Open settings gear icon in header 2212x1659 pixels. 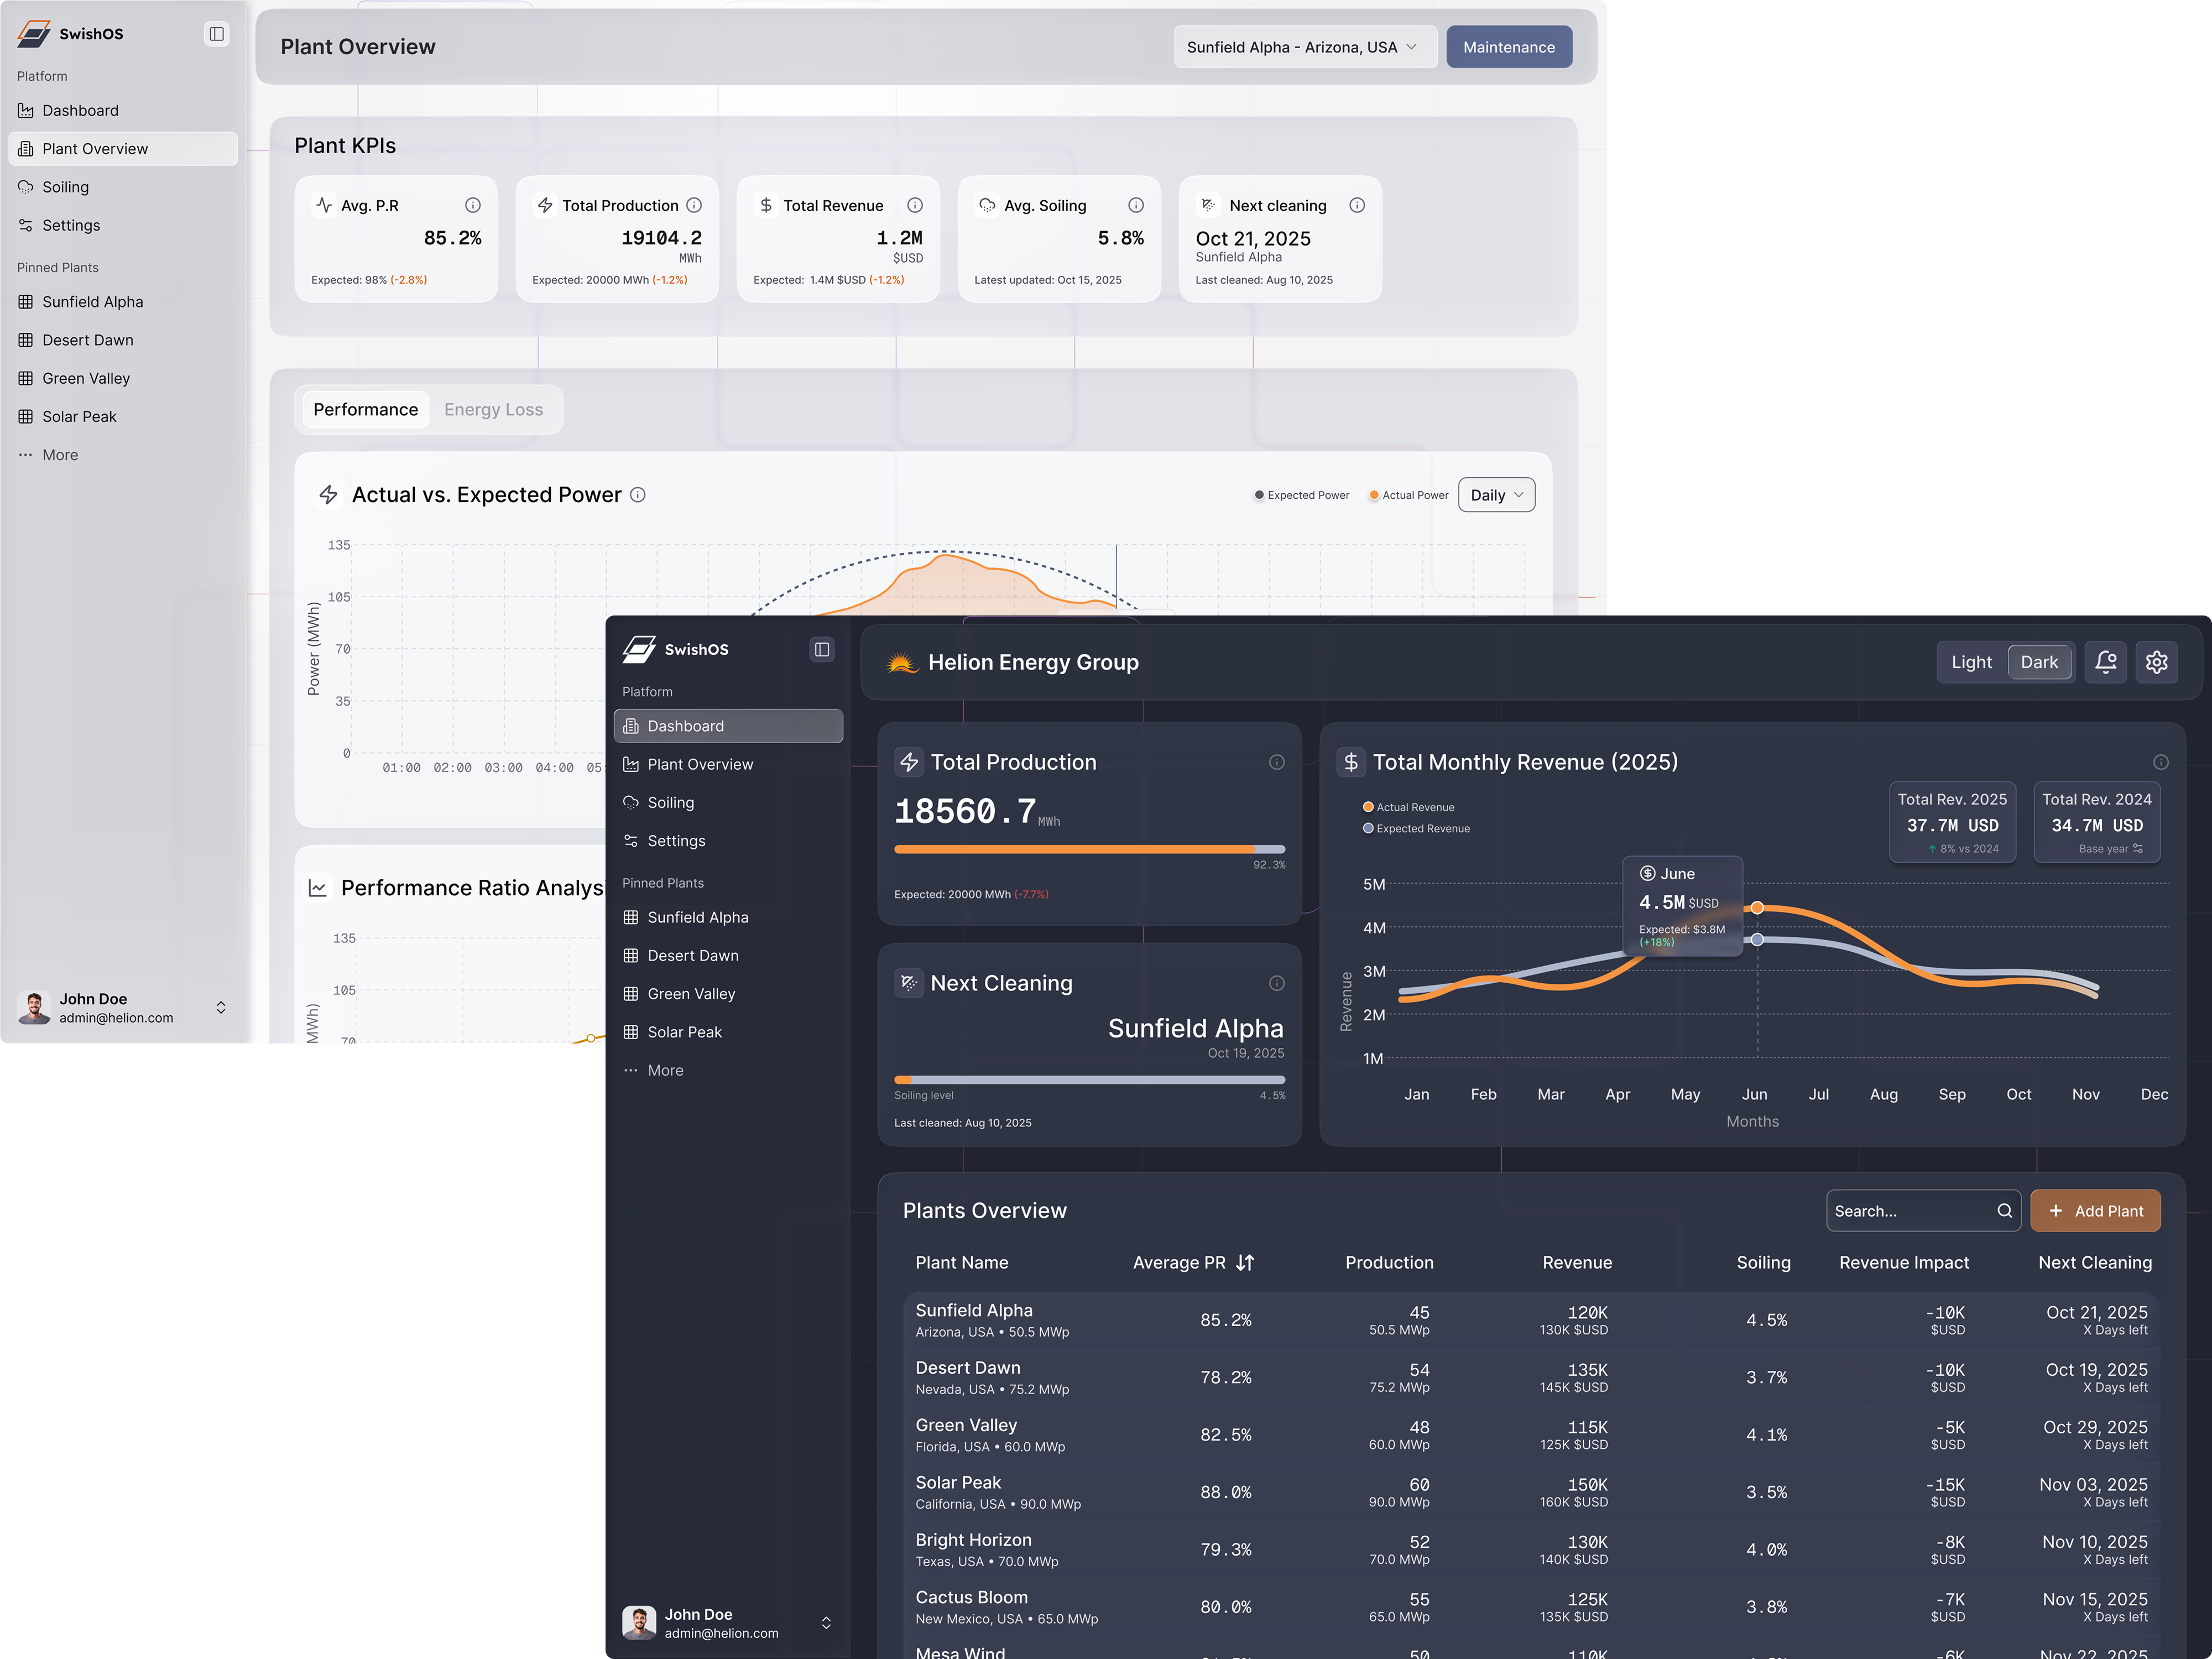point(2156,662)
